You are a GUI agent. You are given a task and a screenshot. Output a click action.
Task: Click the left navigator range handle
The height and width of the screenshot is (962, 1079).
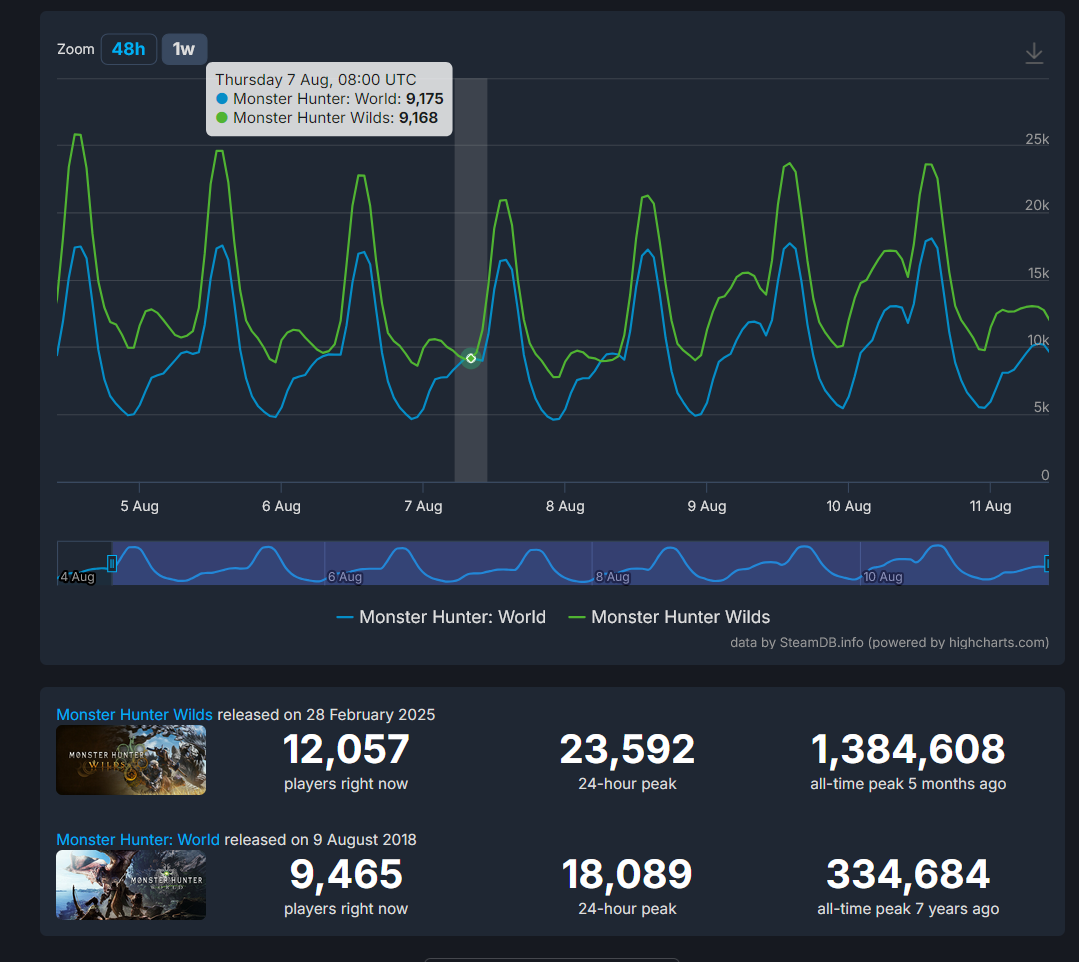click(x=111, y=564)
